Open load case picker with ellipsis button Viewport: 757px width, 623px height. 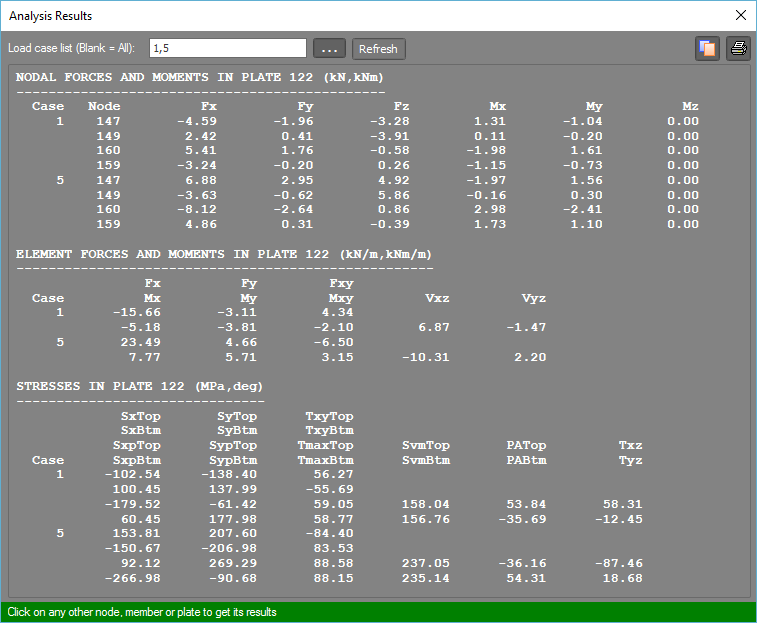pyautogui.click(x=329, y=49)
